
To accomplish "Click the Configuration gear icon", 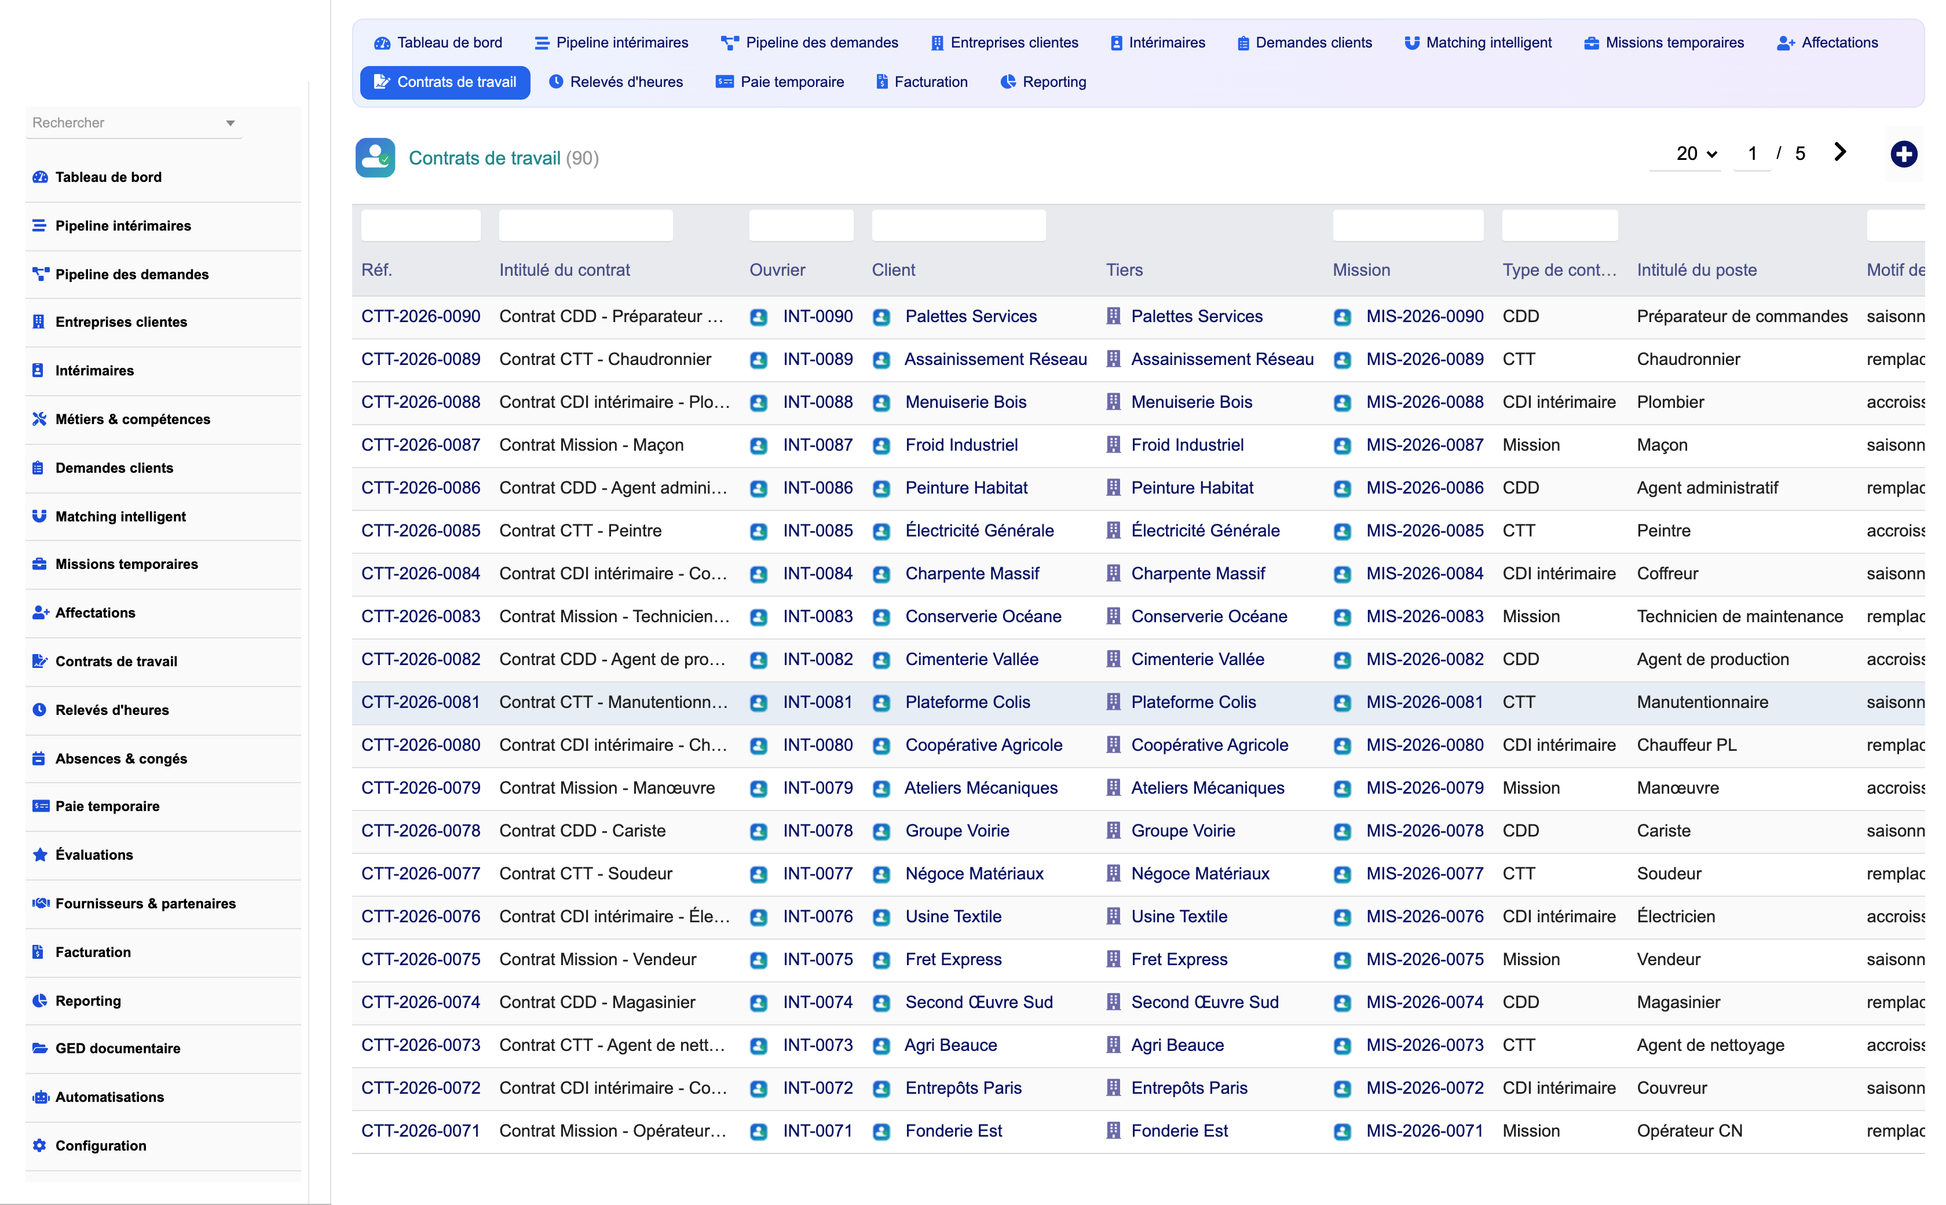I will (40, 1145).
